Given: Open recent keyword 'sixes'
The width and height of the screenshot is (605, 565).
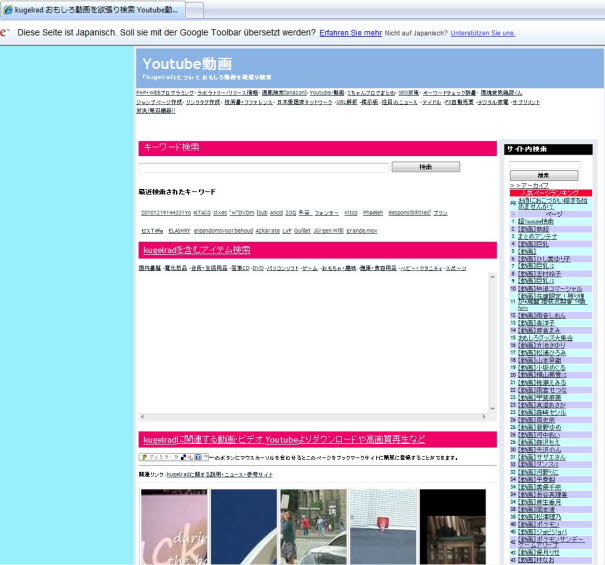Looking at the screenshot, I should point(220,213).
